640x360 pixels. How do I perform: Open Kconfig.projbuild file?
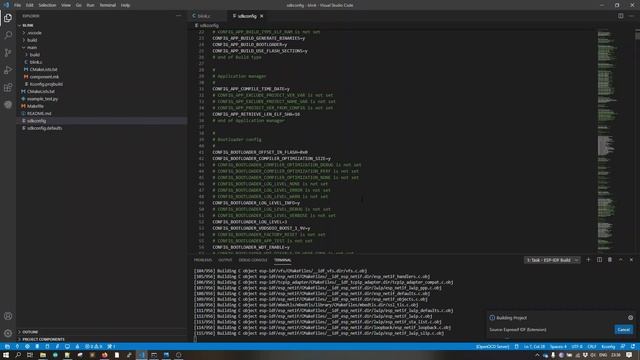point(102,84)
